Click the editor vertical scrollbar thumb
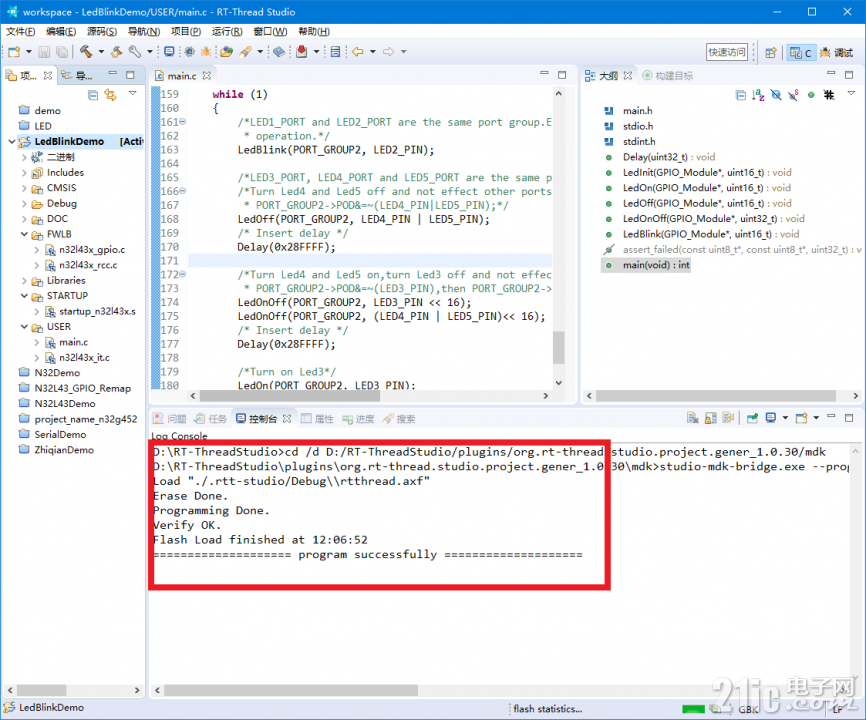866x720 pixels. (x=559, y=347)
